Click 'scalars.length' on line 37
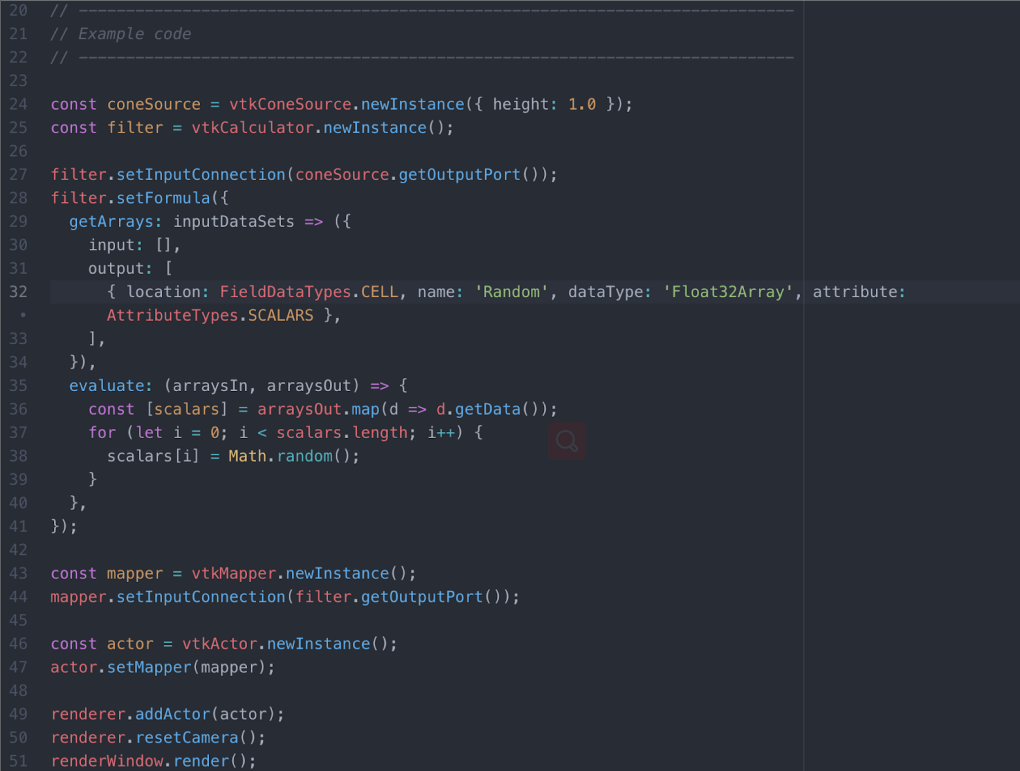 point(342,433)
